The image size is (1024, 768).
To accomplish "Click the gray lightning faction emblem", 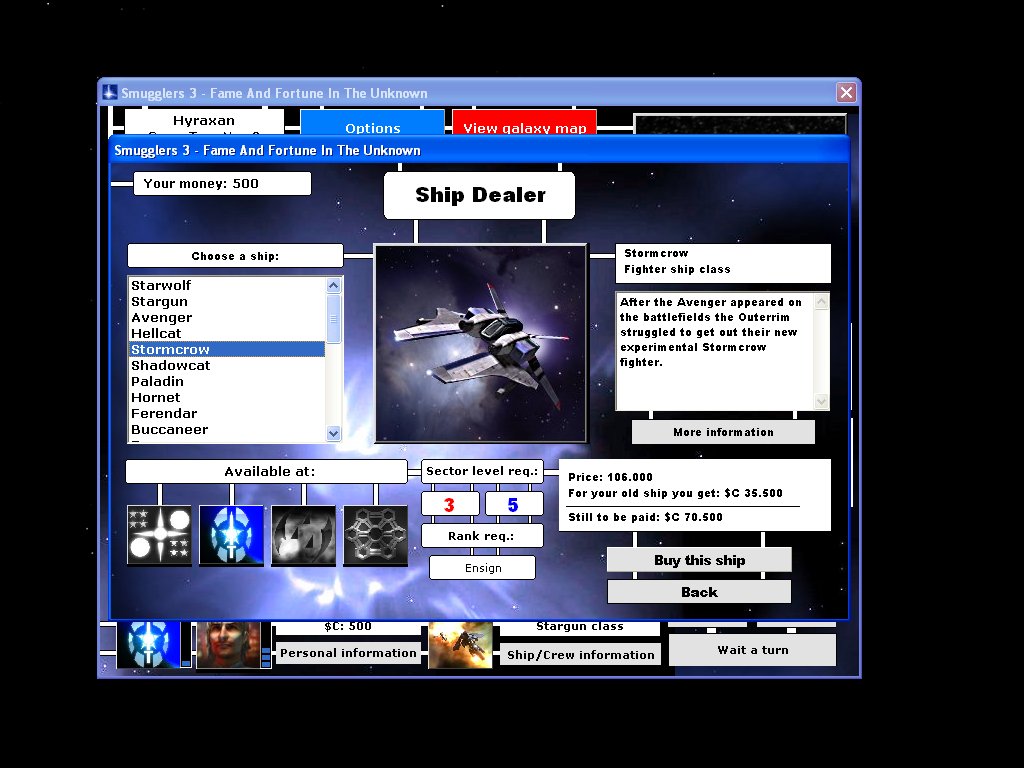I will pos(303,535).
